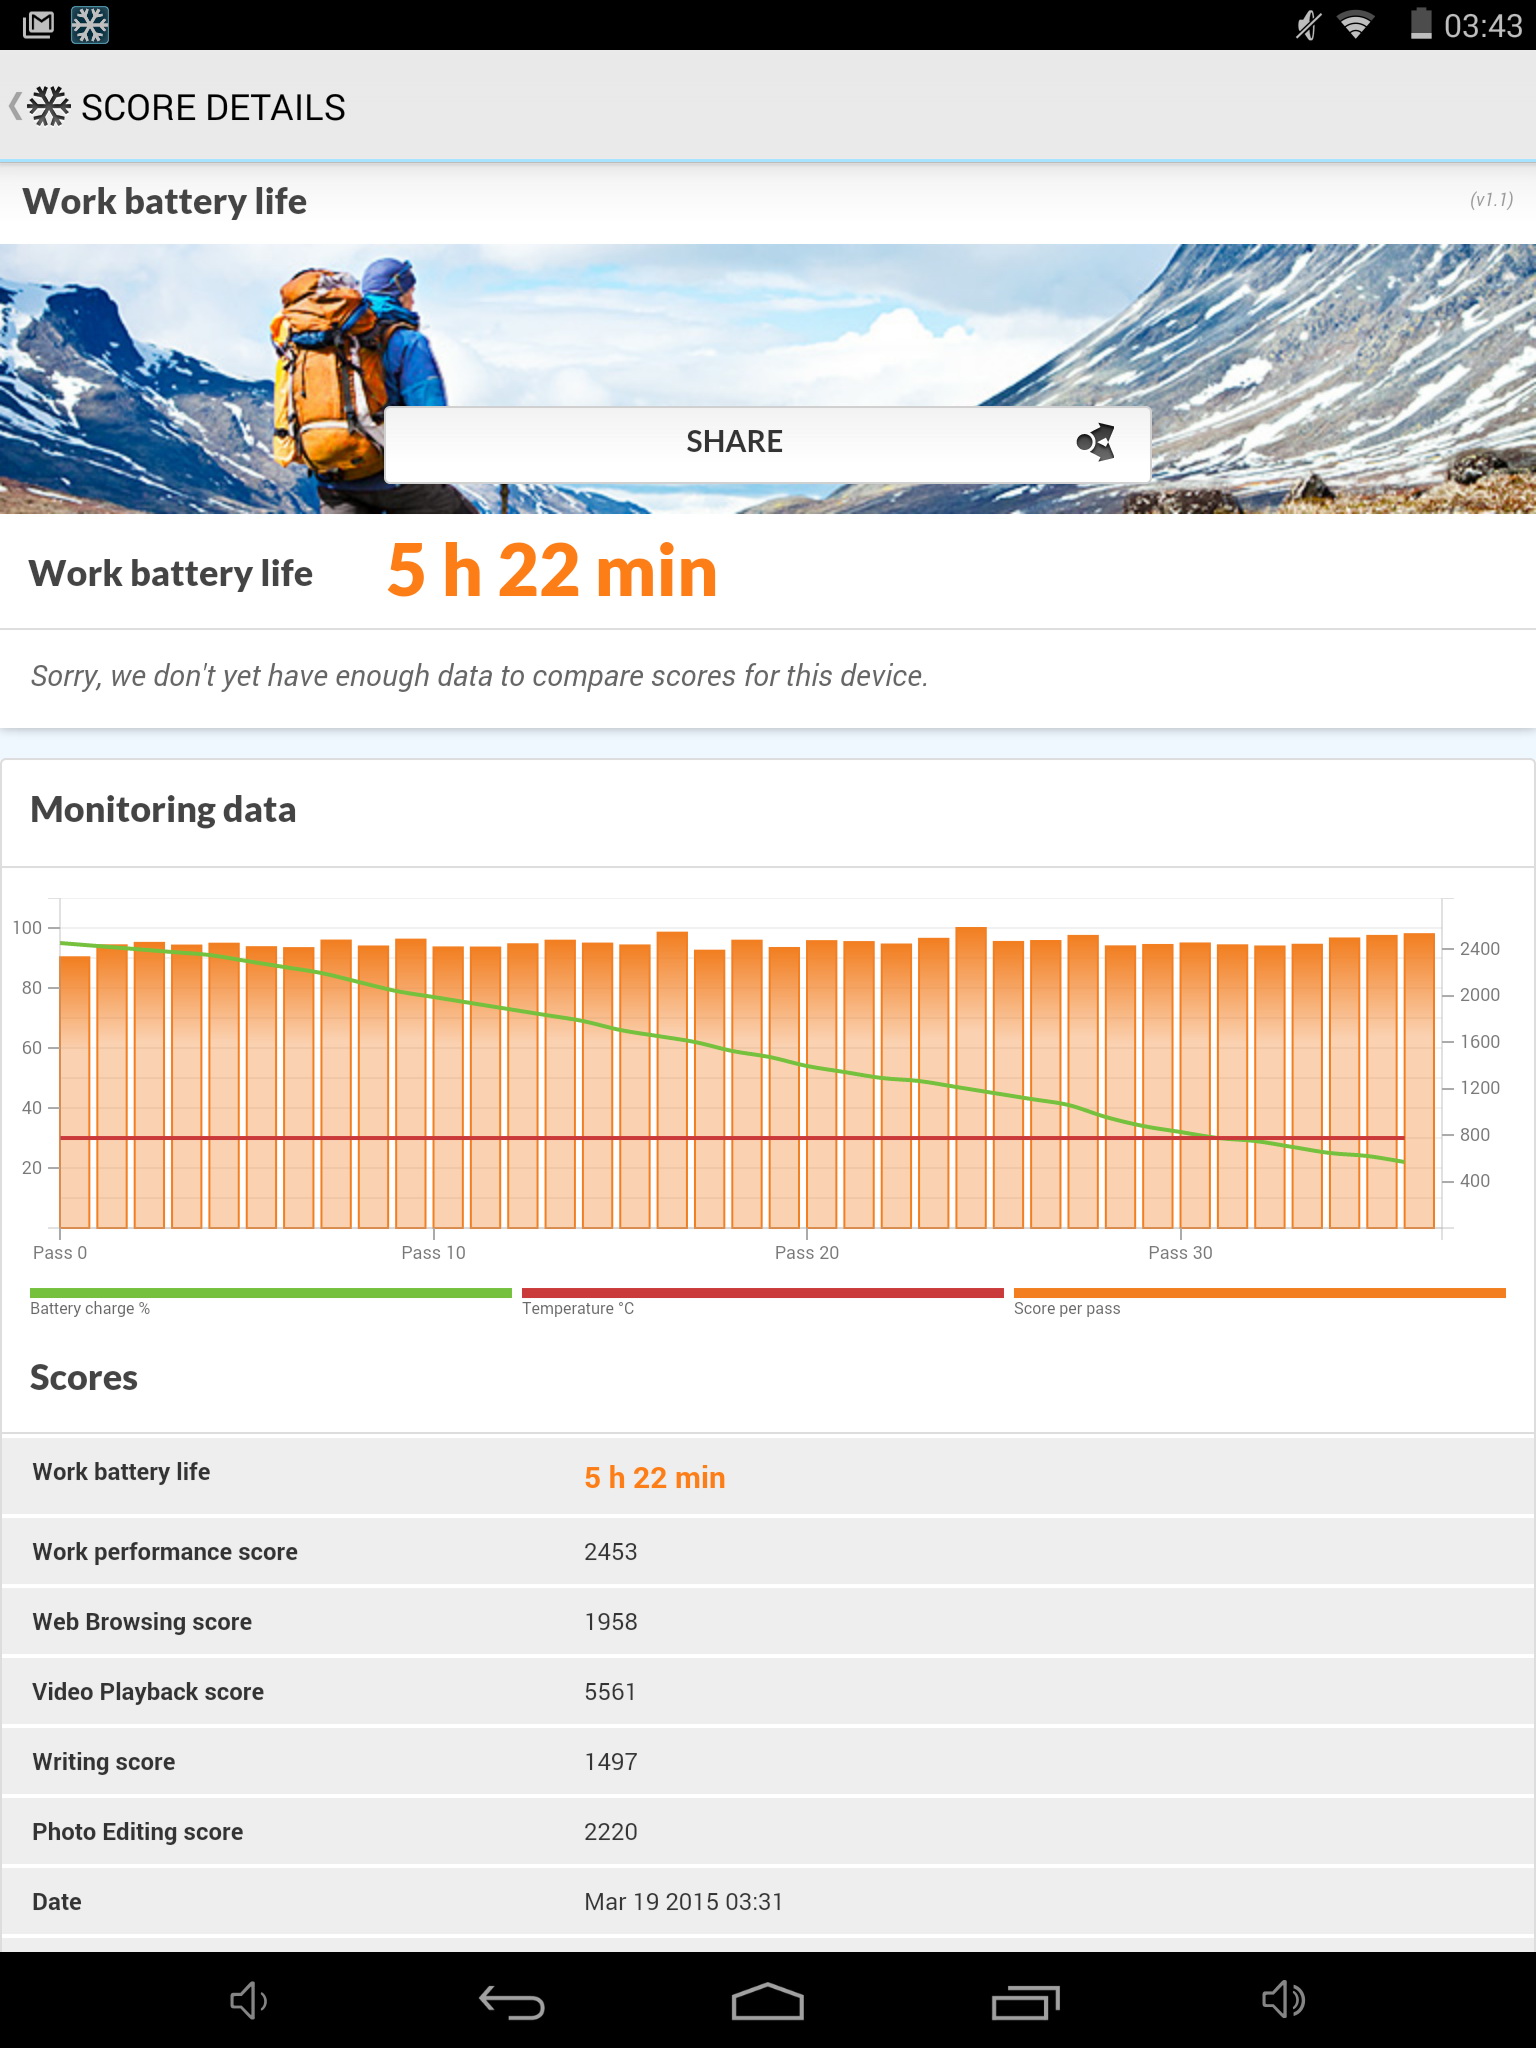Tap the 2220 photo editing value

coord(610,1832)
